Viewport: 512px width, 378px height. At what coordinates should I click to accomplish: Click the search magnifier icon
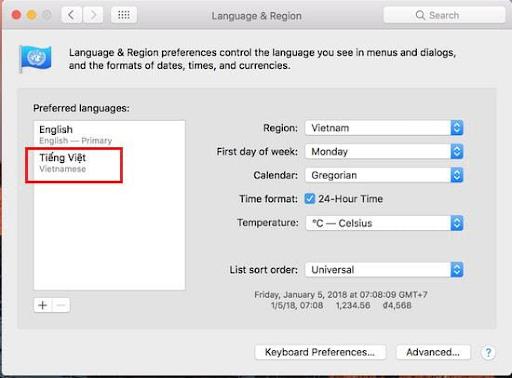(x=420, y=15)
